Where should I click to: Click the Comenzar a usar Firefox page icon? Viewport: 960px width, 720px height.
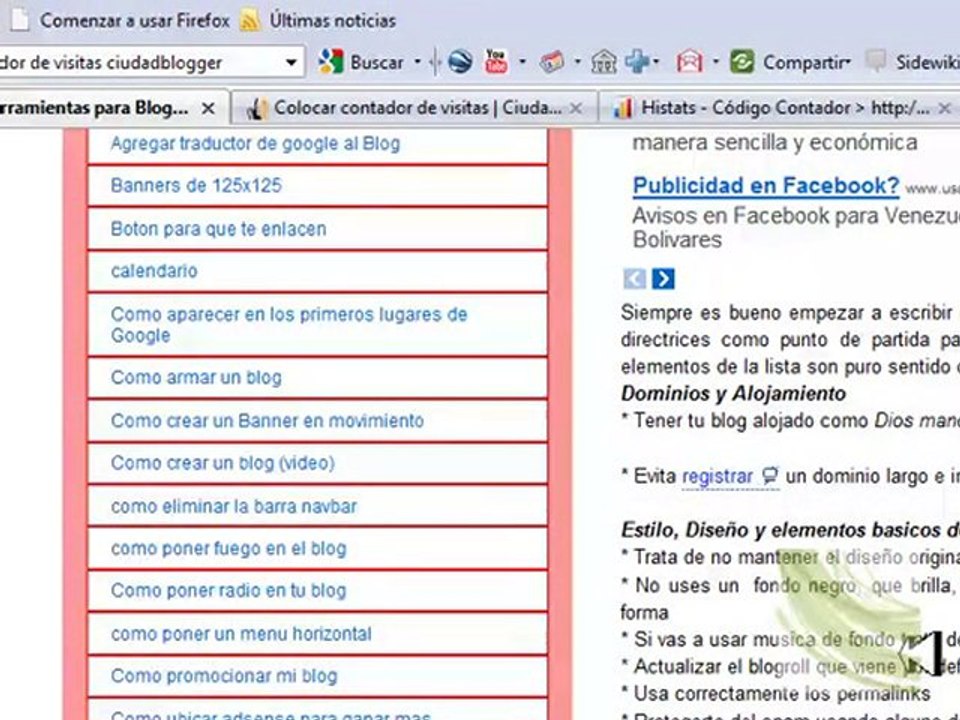[x=19, y=20]
